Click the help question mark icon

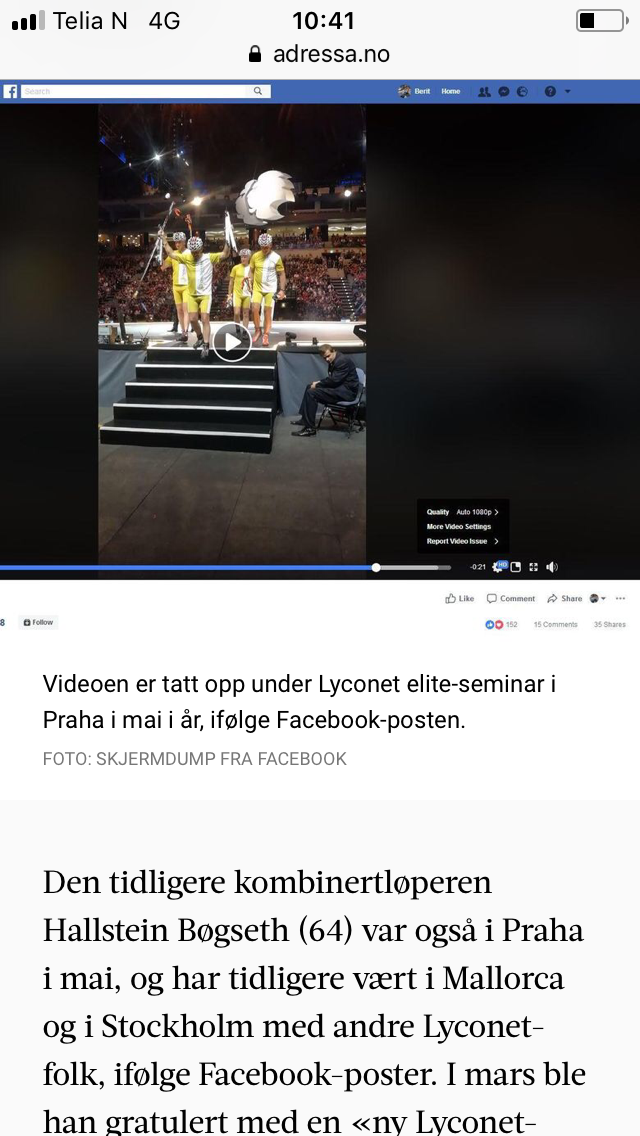tap(550, 92)
